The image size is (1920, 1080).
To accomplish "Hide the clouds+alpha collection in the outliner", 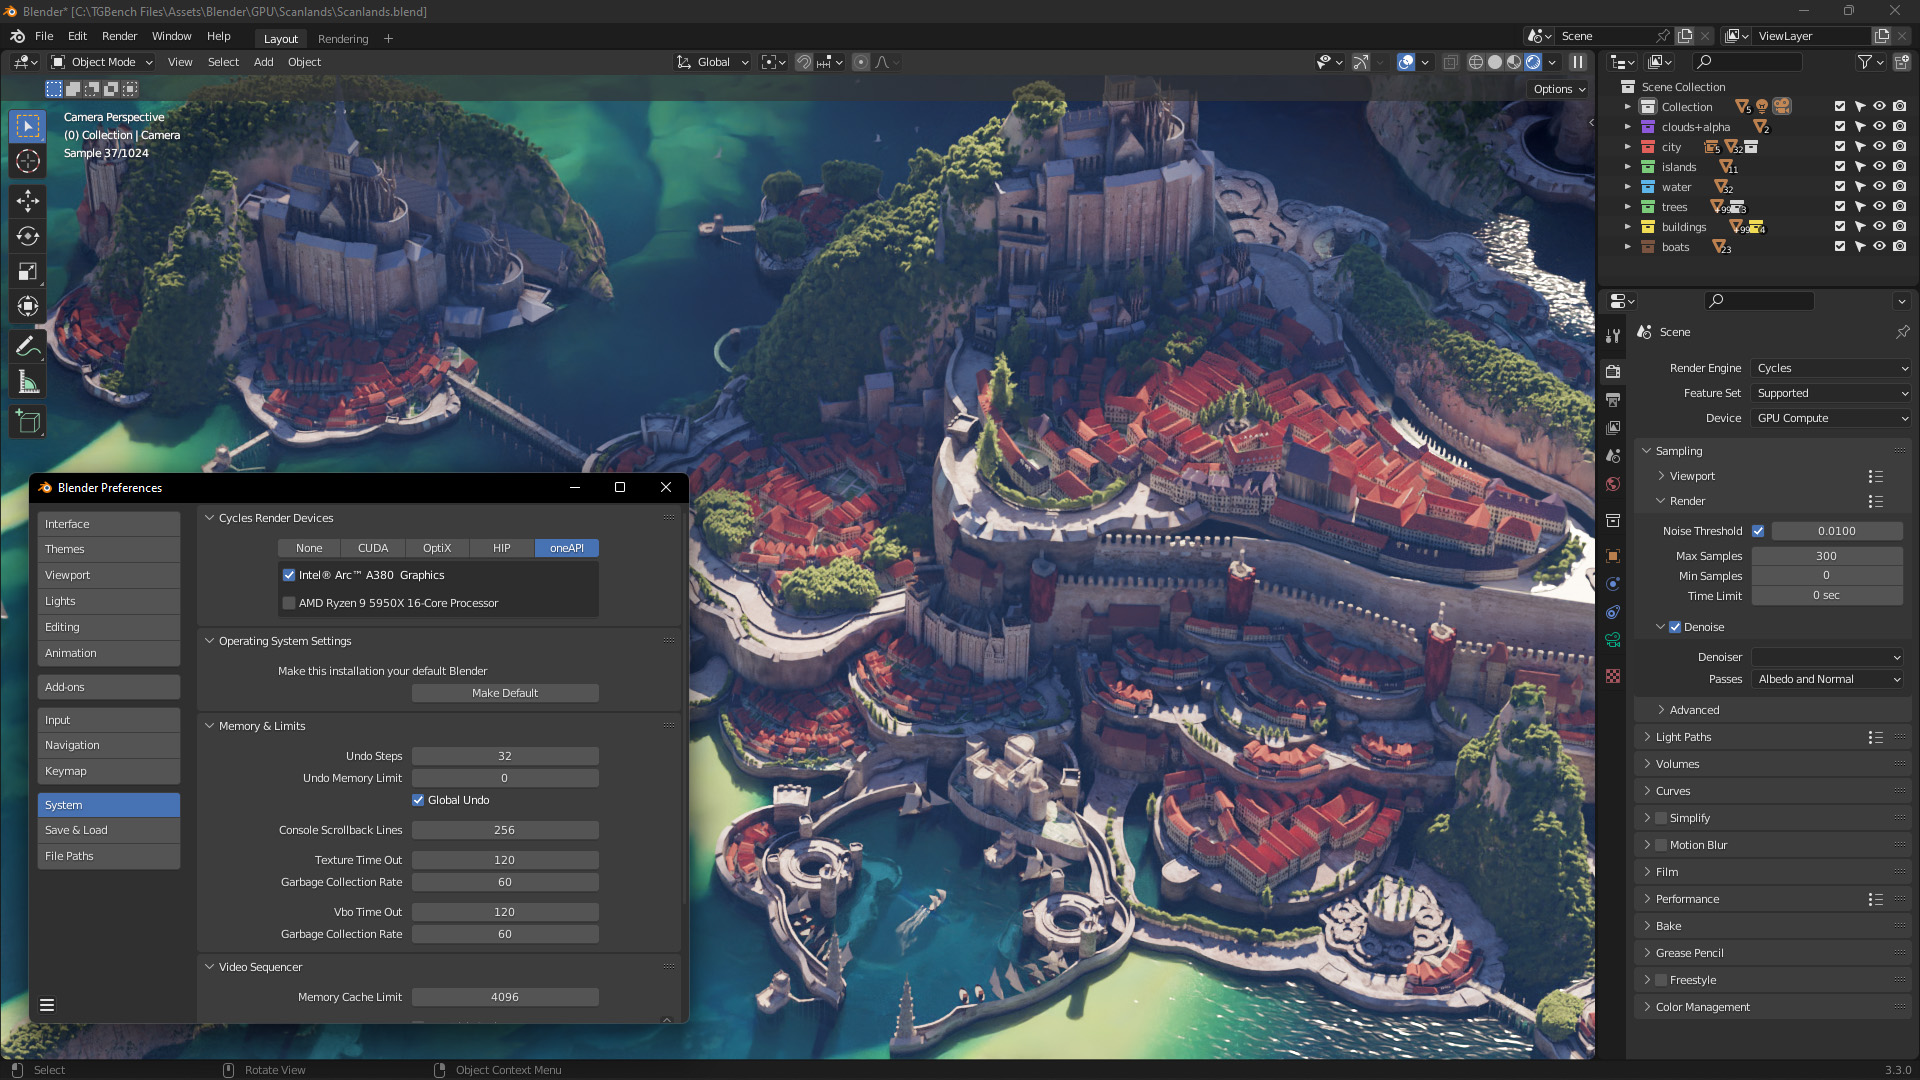I will pos(1879,127).
